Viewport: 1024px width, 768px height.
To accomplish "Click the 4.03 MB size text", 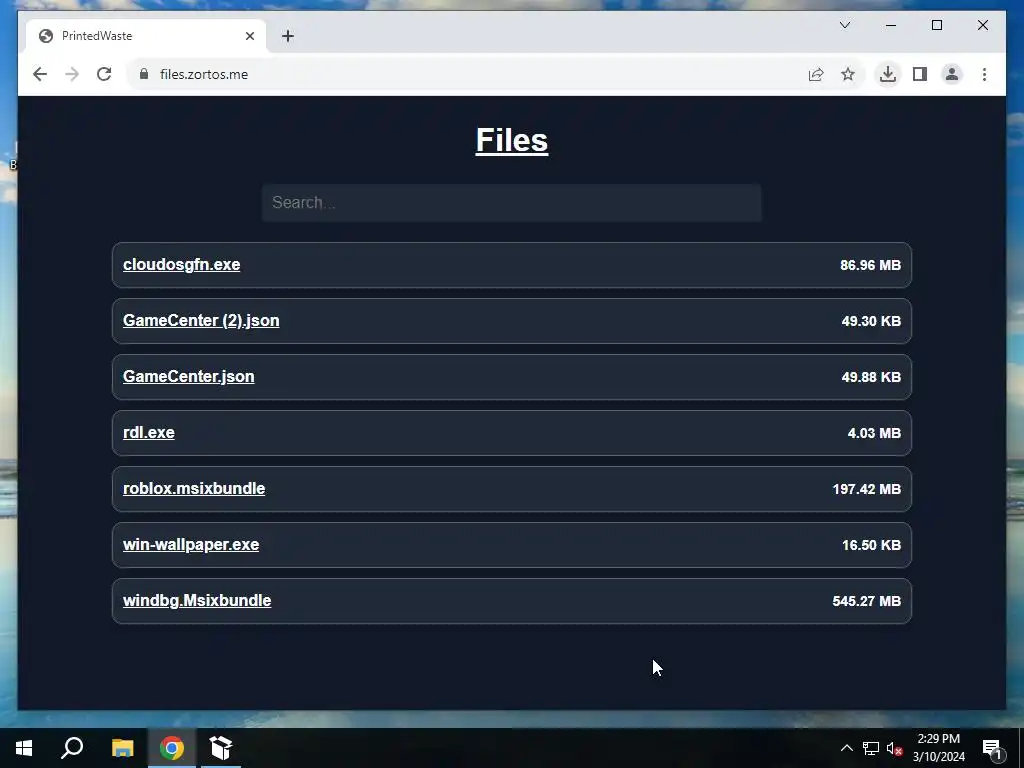I will tap(874, 433).
